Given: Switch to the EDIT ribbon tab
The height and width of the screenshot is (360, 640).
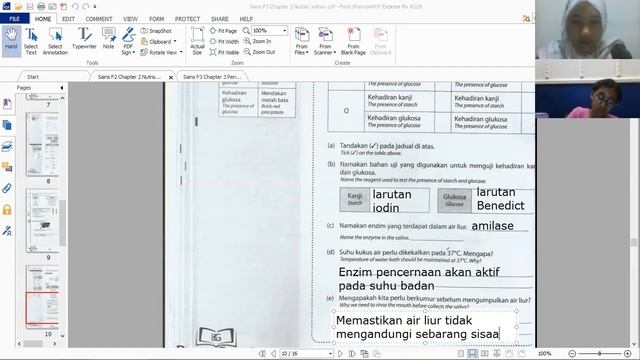Looking at the screenshot, I should point(69,19).
